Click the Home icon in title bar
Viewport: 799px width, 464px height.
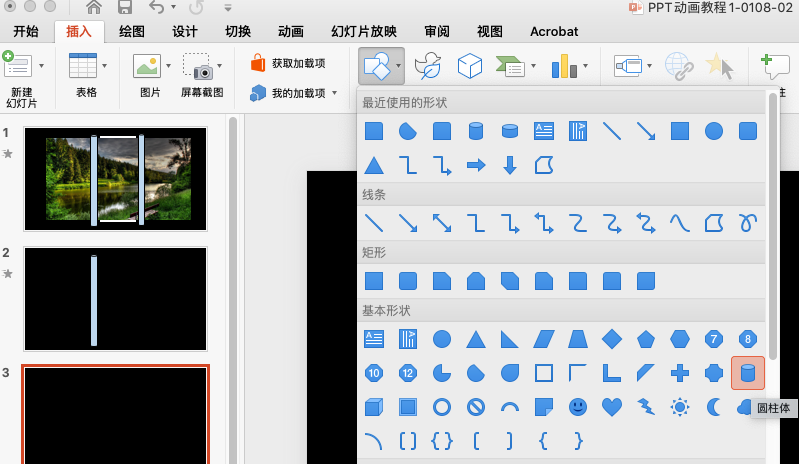point(94,7)
